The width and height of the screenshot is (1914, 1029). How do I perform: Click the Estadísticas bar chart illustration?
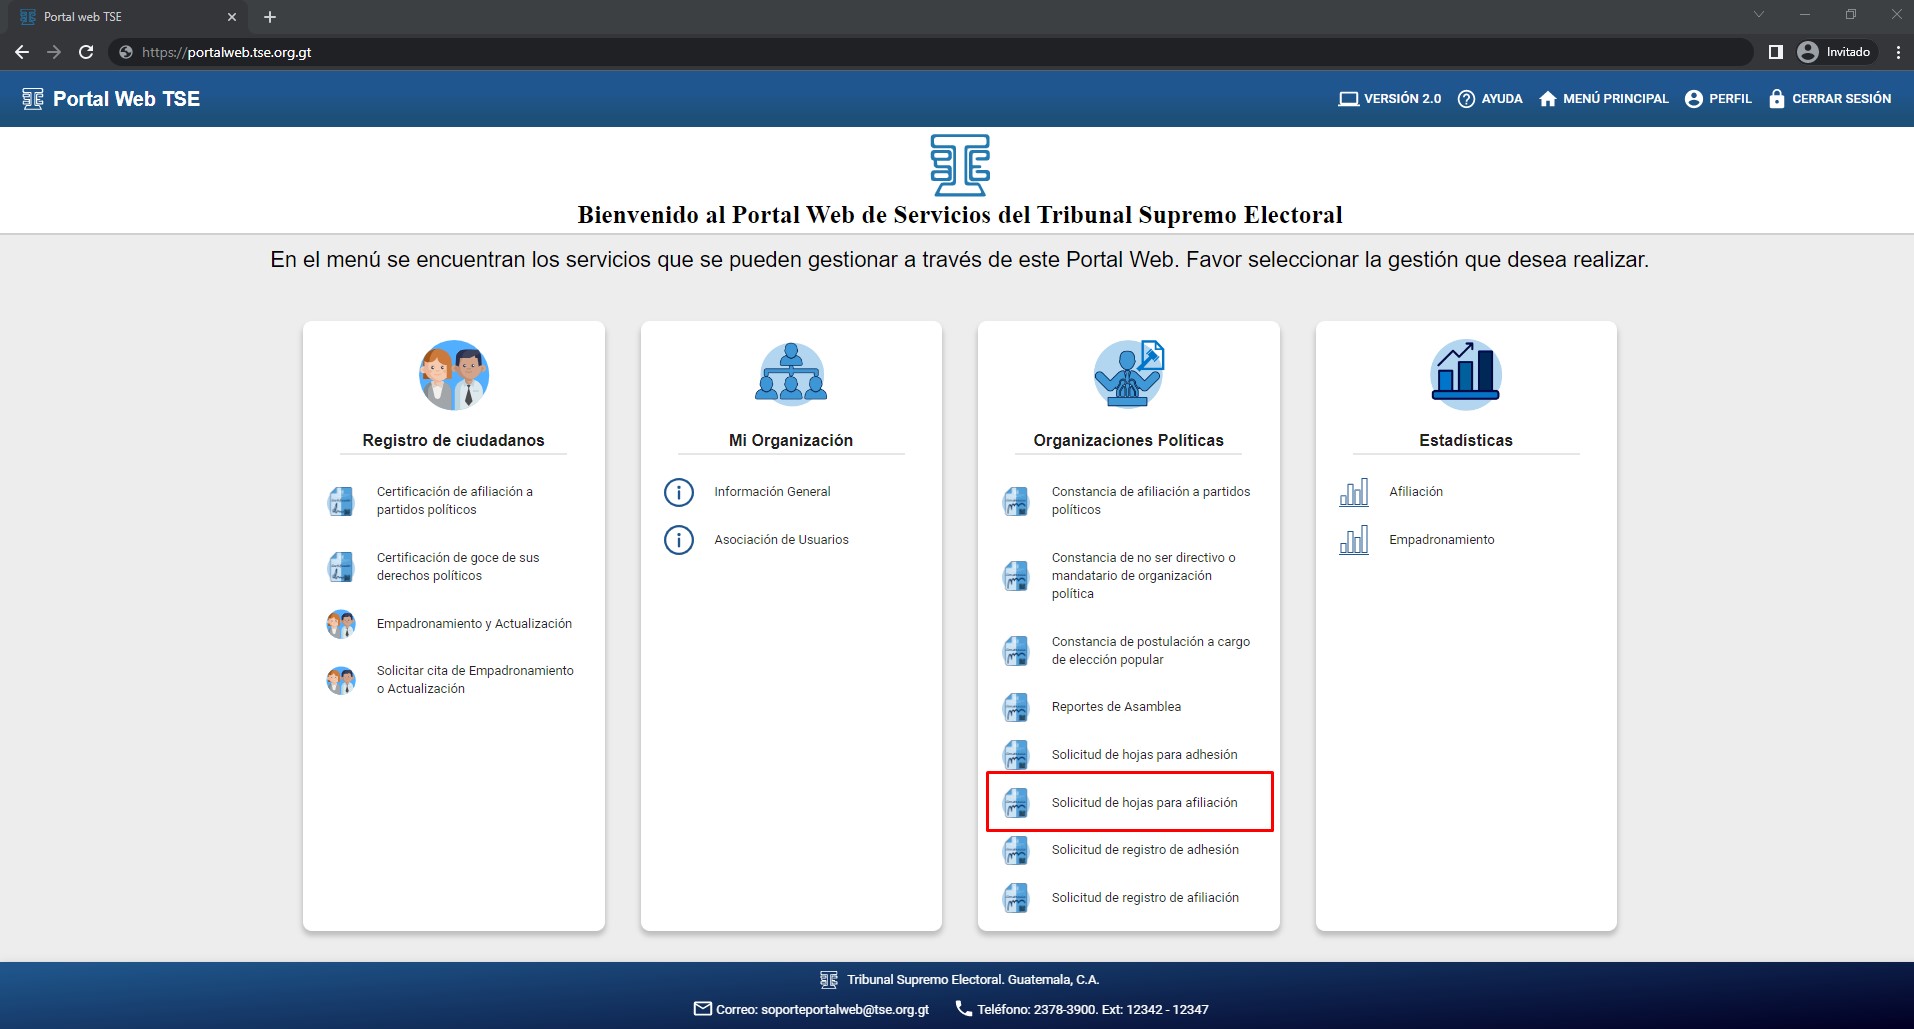pyautogui.click(x=1465, y=375)
